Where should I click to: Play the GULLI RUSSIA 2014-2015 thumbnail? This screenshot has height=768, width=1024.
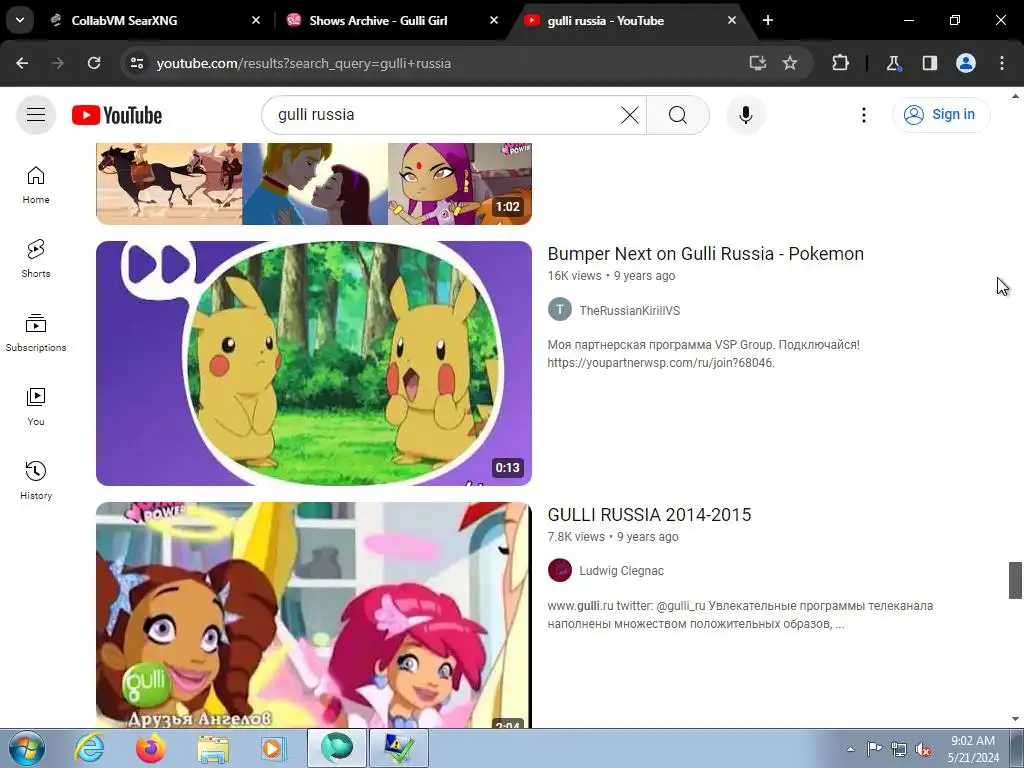tap(313, 615)
